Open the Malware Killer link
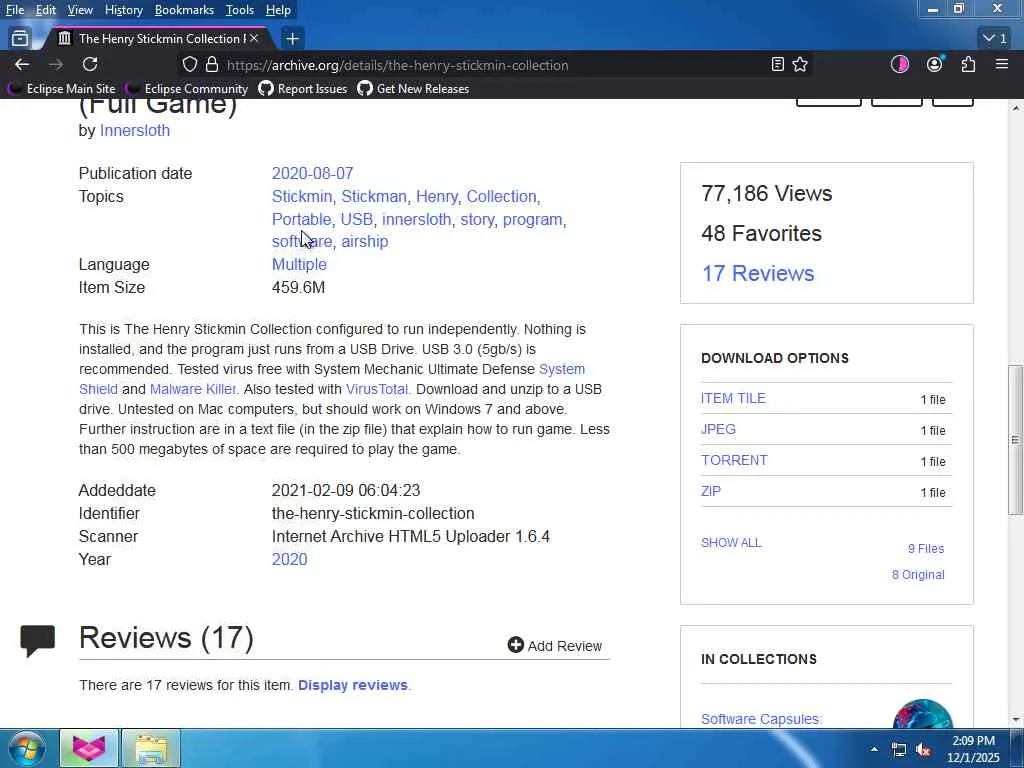This screenshot has height=768, width=1024. [193, 389]
